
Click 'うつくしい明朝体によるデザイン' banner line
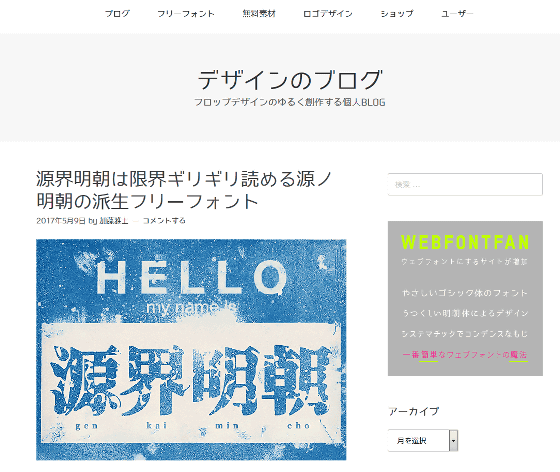tap(465, 313)
